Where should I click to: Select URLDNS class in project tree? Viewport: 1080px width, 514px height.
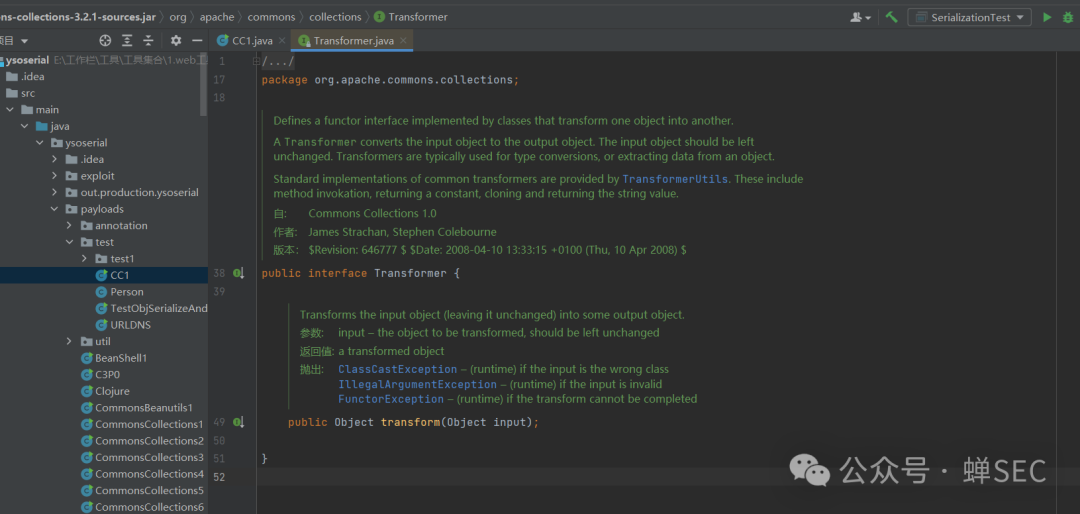click(x=129, y=325)
